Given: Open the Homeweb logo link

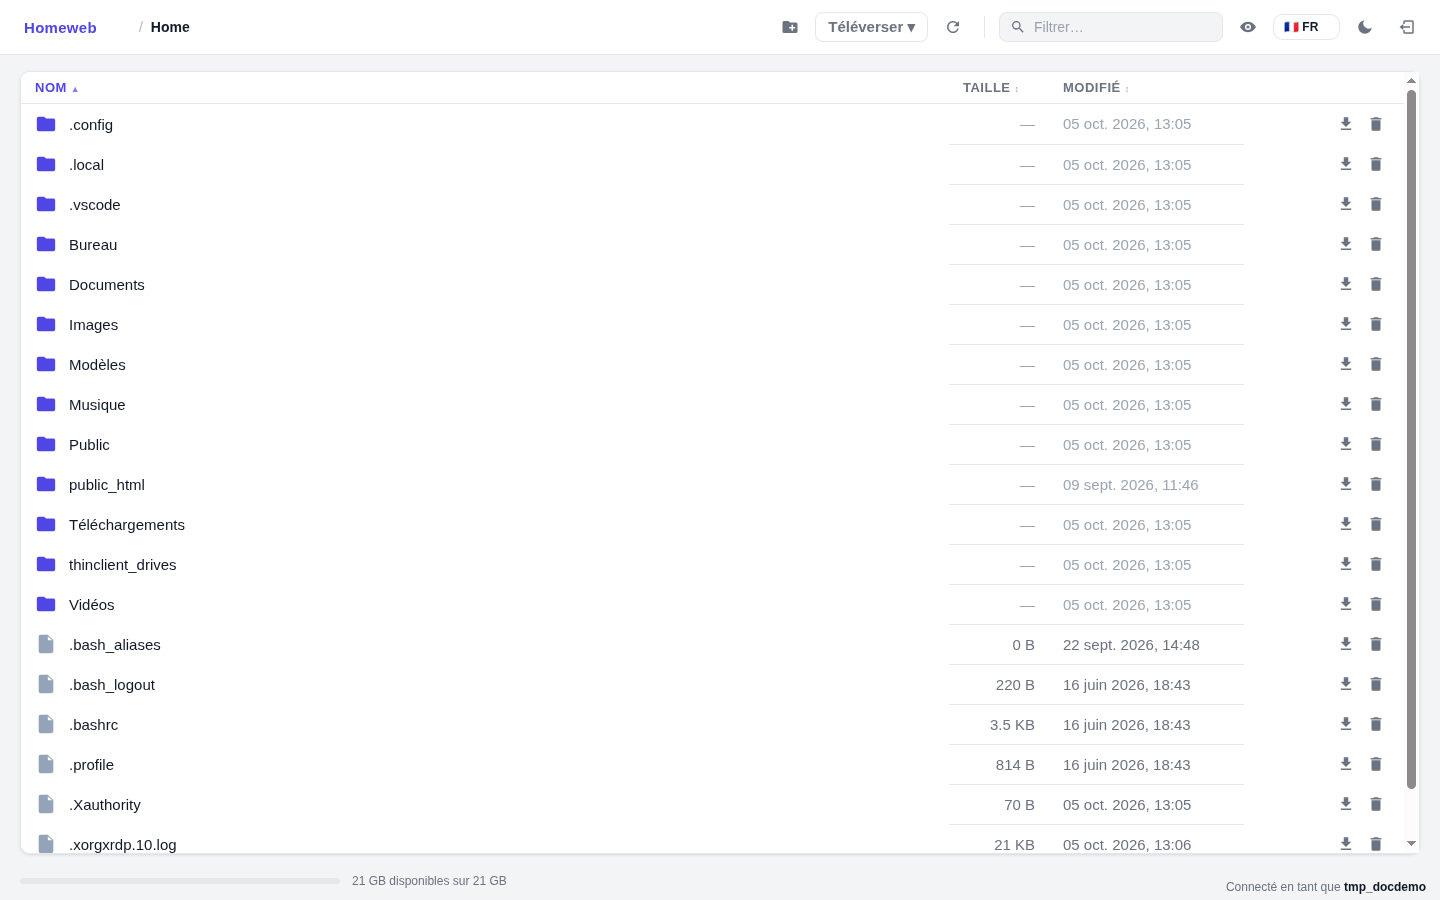Looking at the screenshot, I should [x=60, y=28].
